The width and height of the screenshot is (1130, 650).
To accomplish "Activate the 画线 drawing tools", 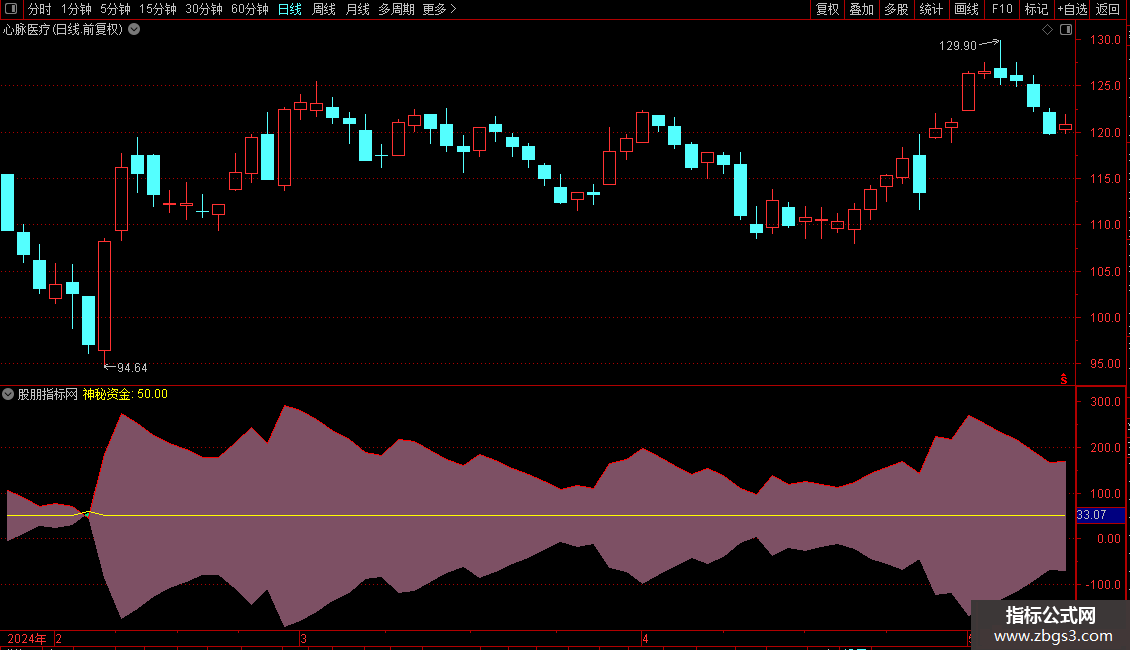I will pos(966,9).
